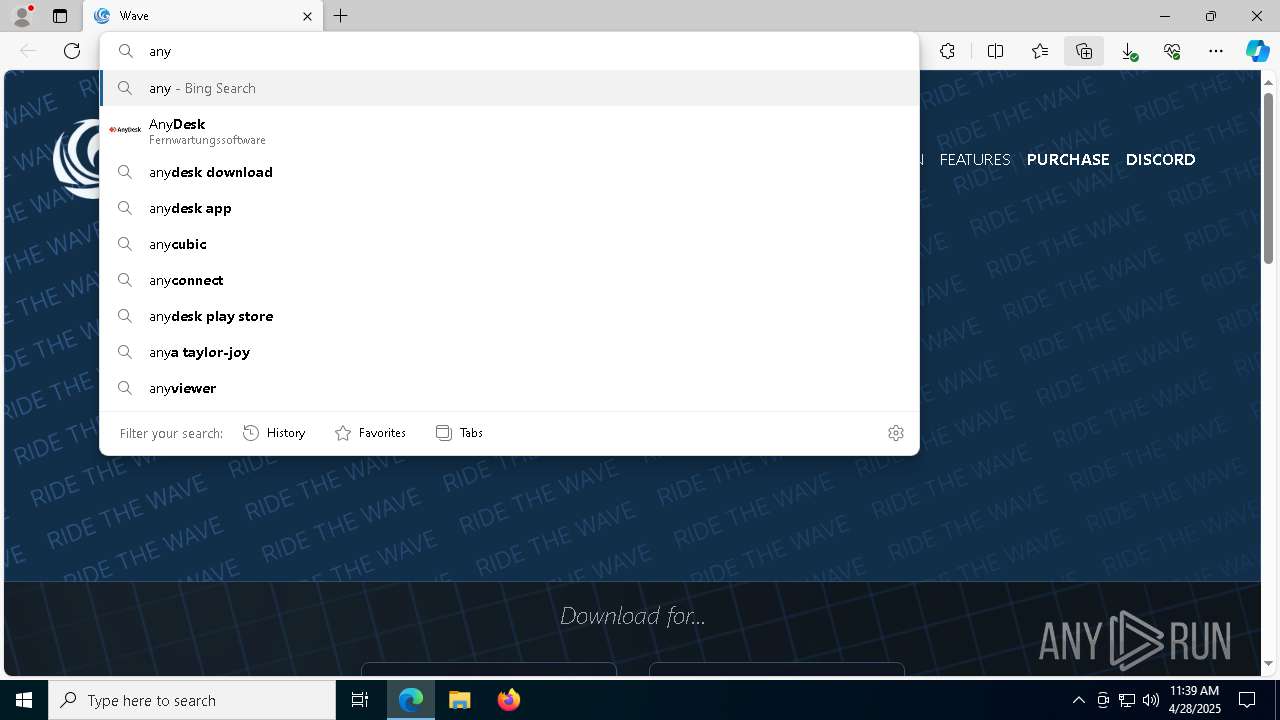This screenshot has height=720, width=1280.
Task: Select the AnyDesk Fernwartungssoftware suggestion
Action: pyautogui.click(x=509, y=131)
